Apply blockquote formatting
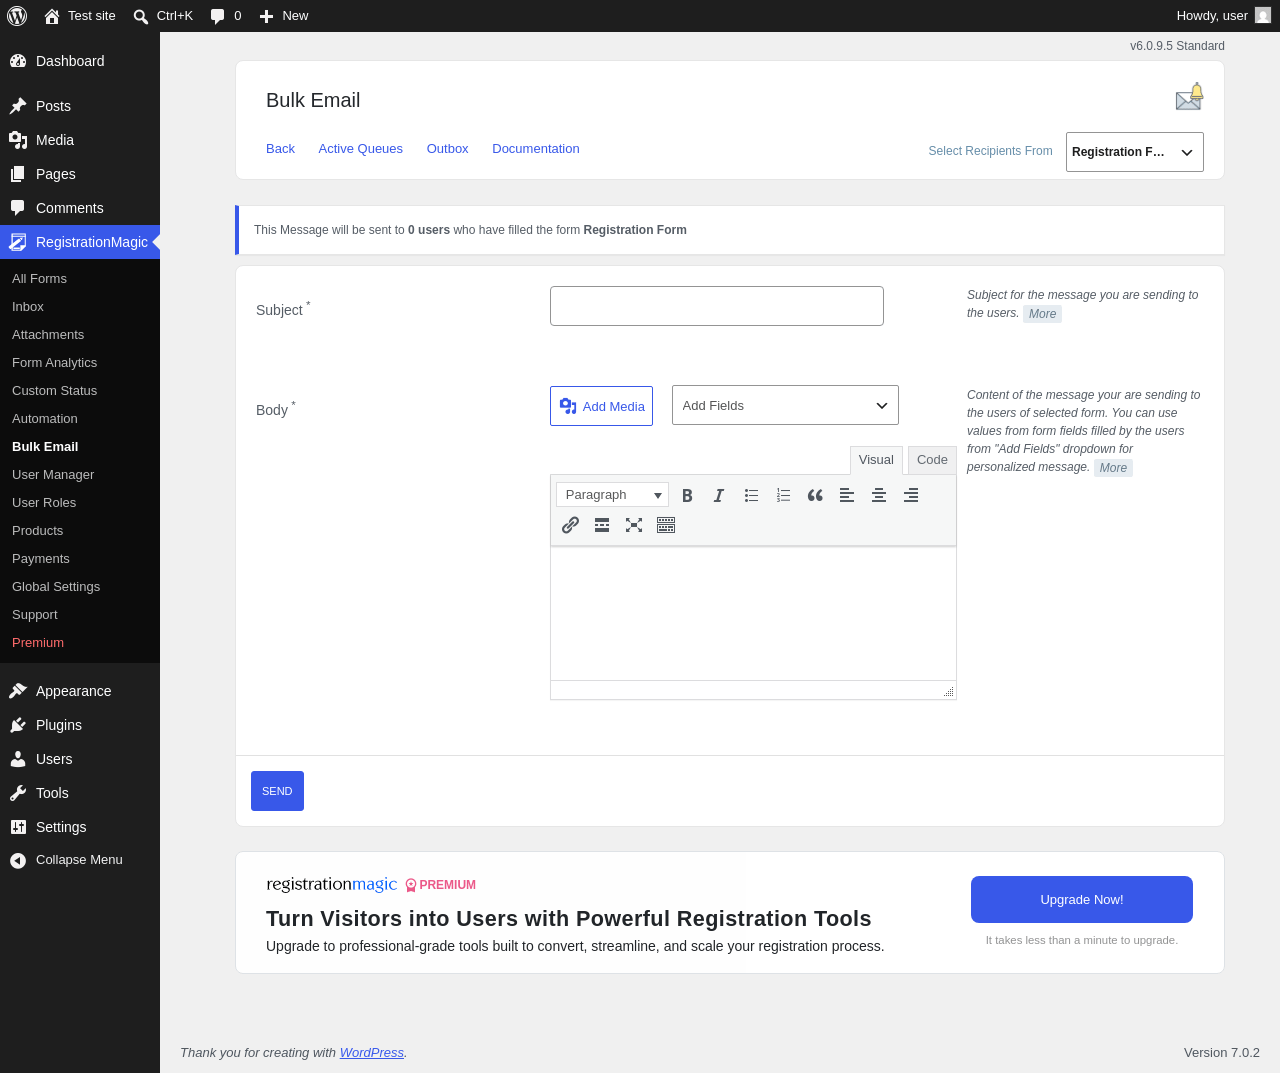 pos(815,495)
